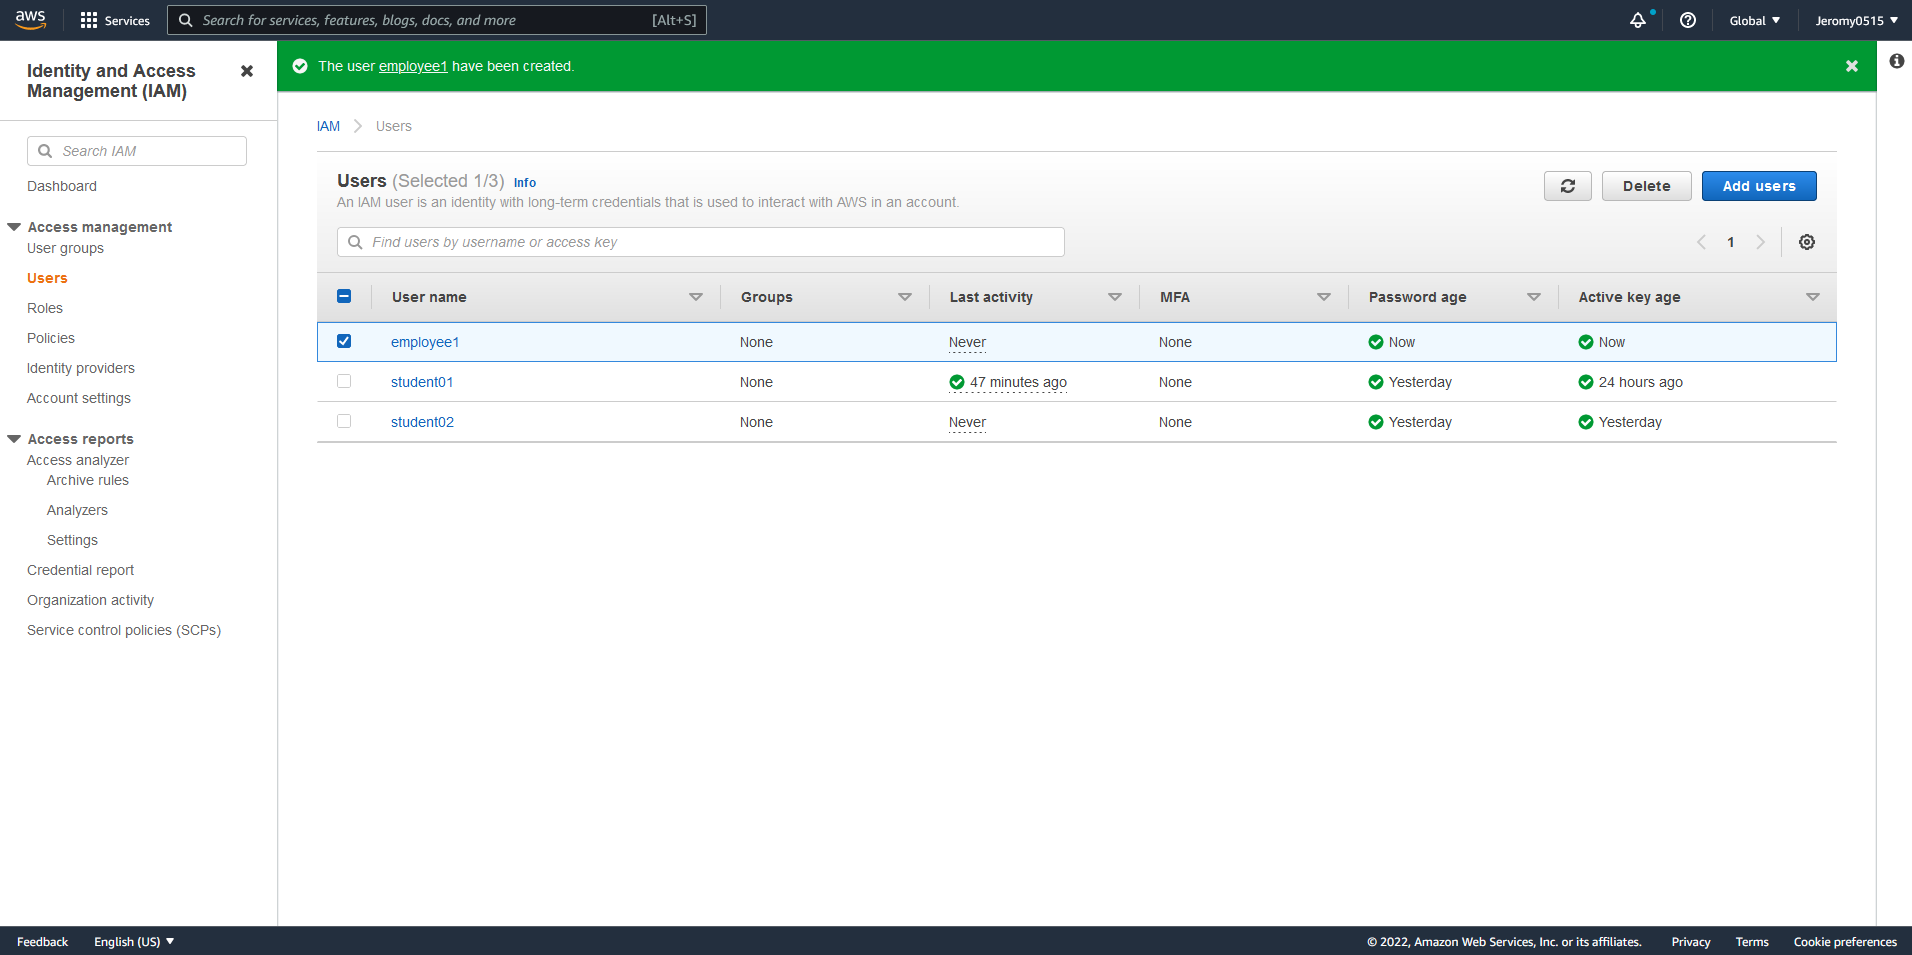Image resolution: width=1912 pixels, height=955 pixels.
Task: Focus the top AWS services search bar
Action: tap(437, 20)
